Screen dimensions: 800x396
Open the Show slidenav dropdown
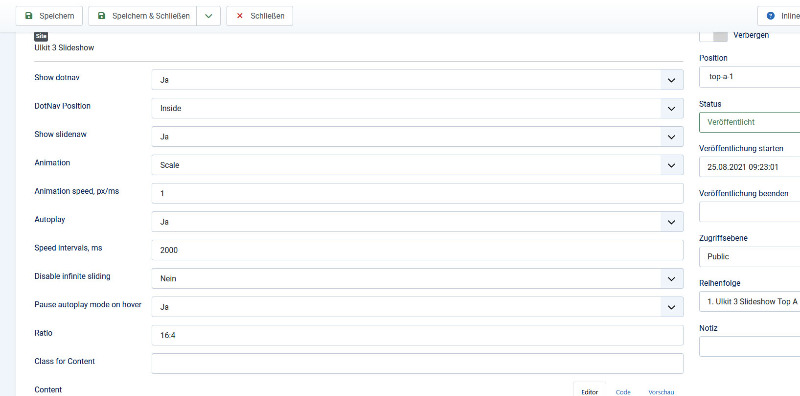click(x=417, y=137)
